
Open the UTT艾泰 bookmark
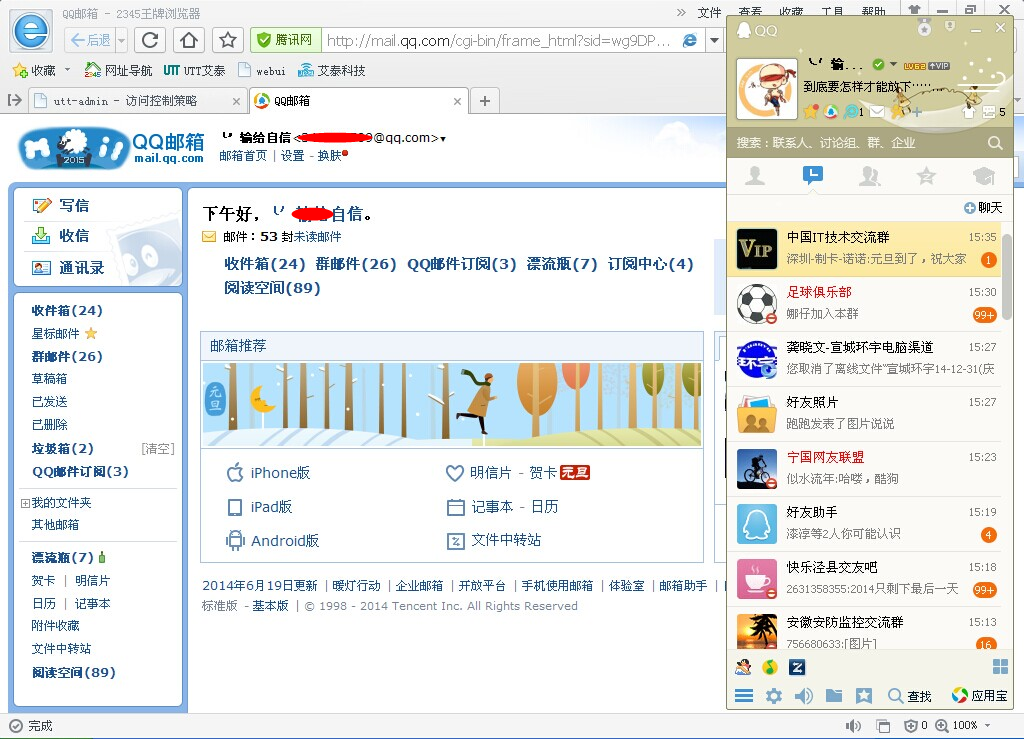[x=194, y=71]
